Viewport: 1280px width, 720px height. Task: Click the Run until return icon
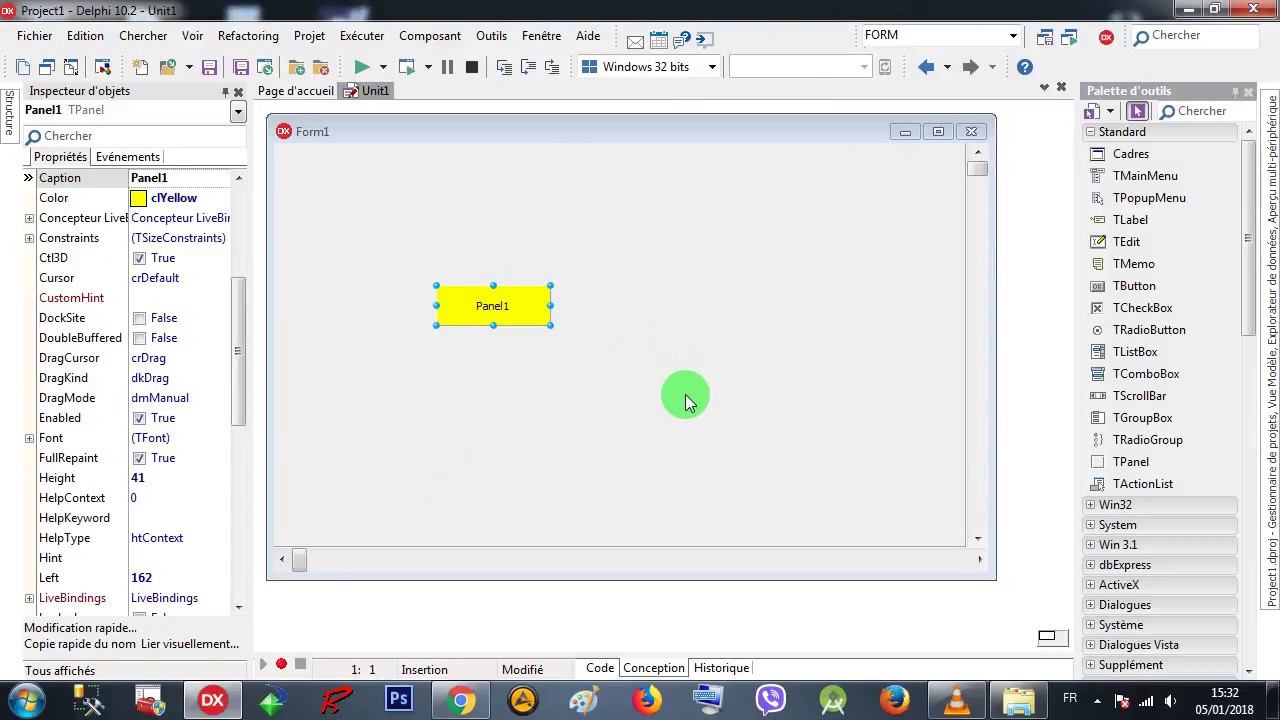pos(551,67)
